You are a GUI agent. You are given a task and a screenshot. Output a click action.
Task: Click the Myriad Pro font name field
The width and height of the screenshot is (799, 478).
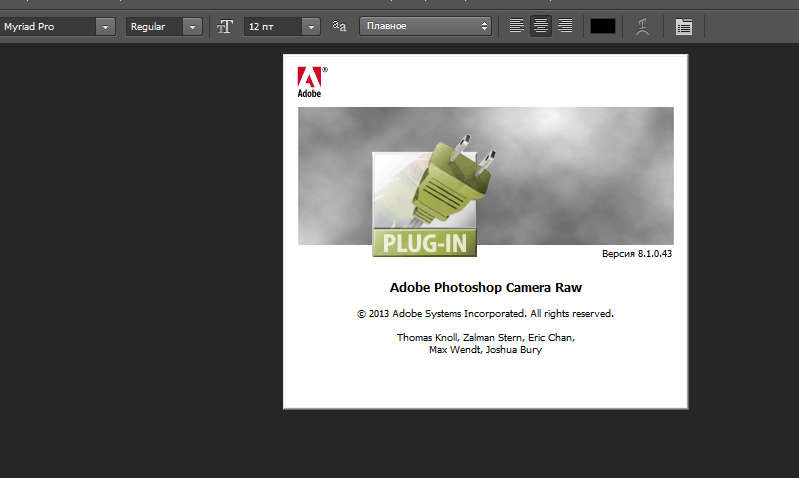tap(48, 26)
